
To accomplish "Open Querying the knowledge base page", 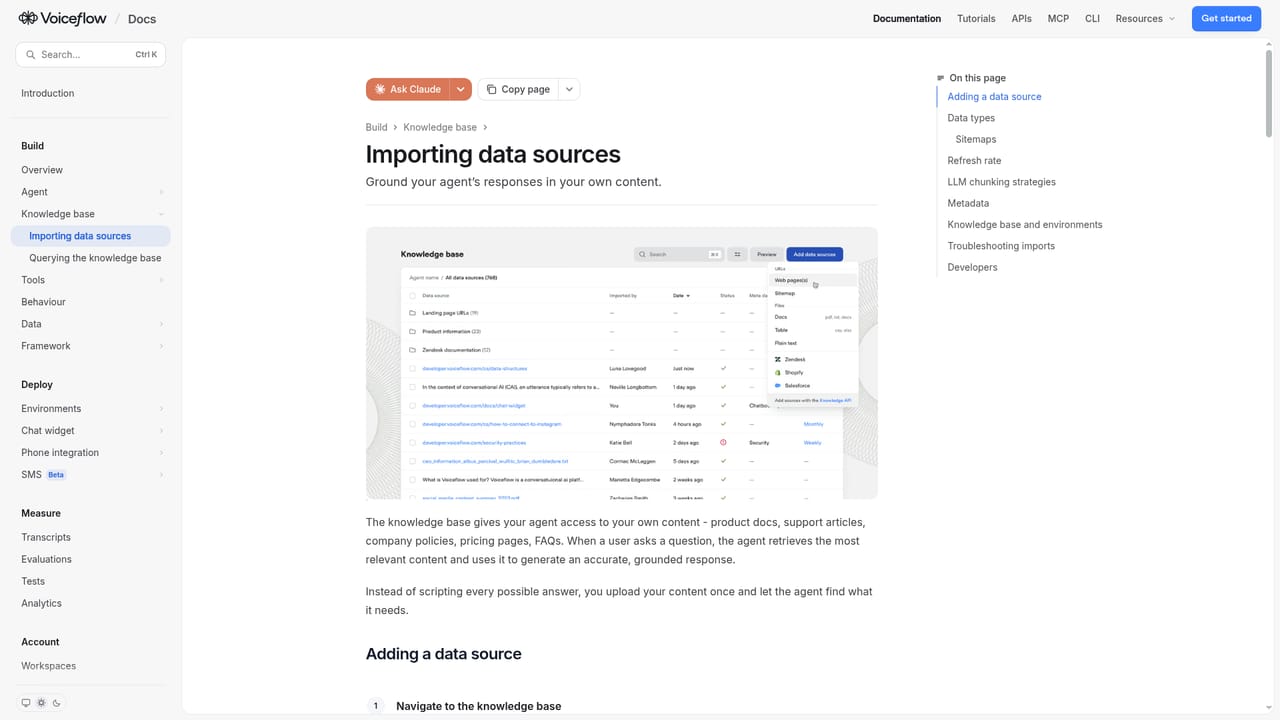I will pyautogui.click(x=95, y=258).
